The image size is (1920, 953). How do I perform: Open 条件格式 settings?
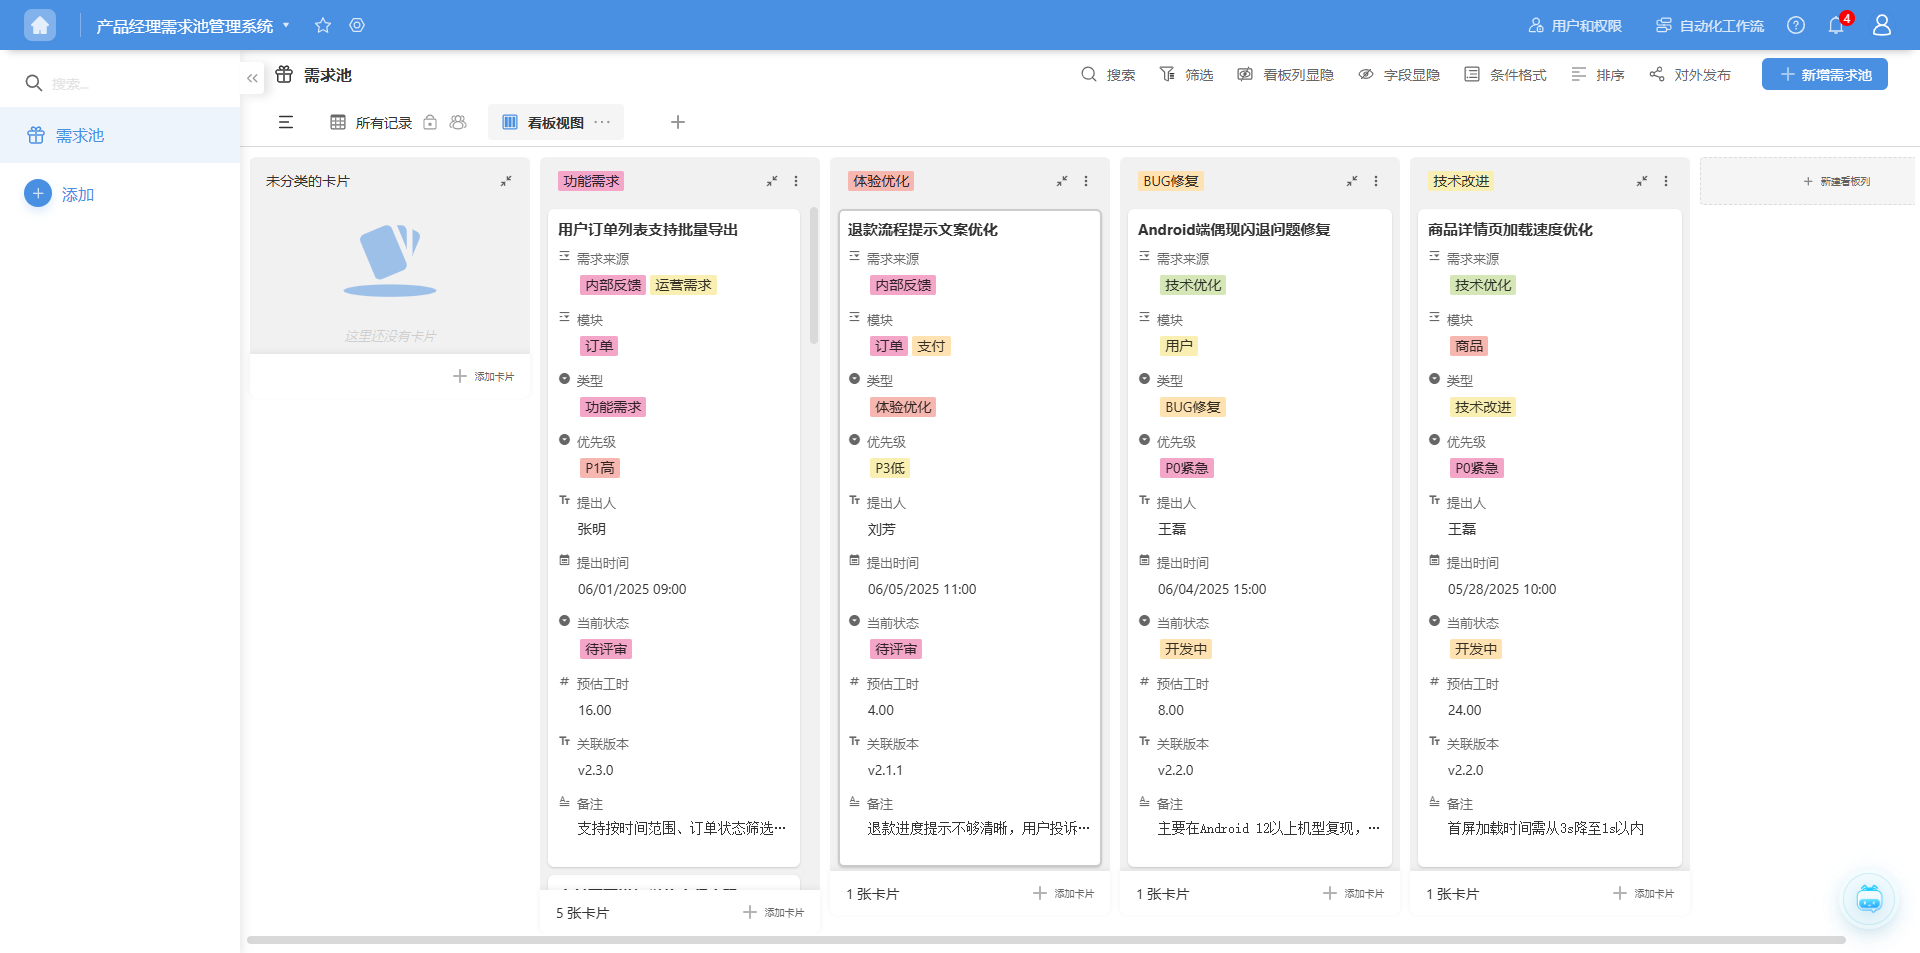(x=1505, y=75)
